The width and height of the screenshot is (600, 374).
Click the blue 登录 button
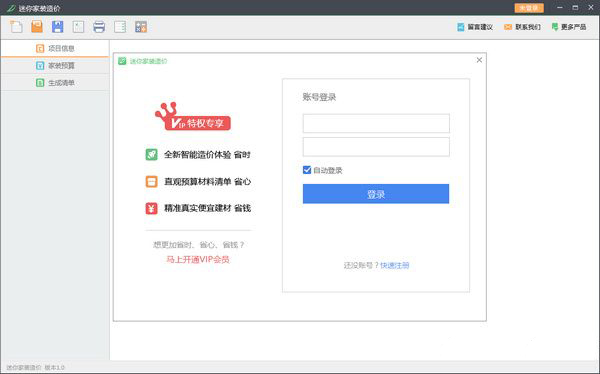tap(376, 194)
